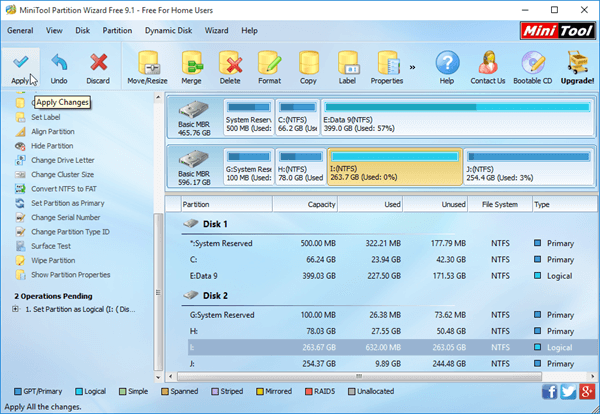Select the J:(NTFS) block in disk map
The width and height of the screenshot is (600, 414).
tap(529, 167)
